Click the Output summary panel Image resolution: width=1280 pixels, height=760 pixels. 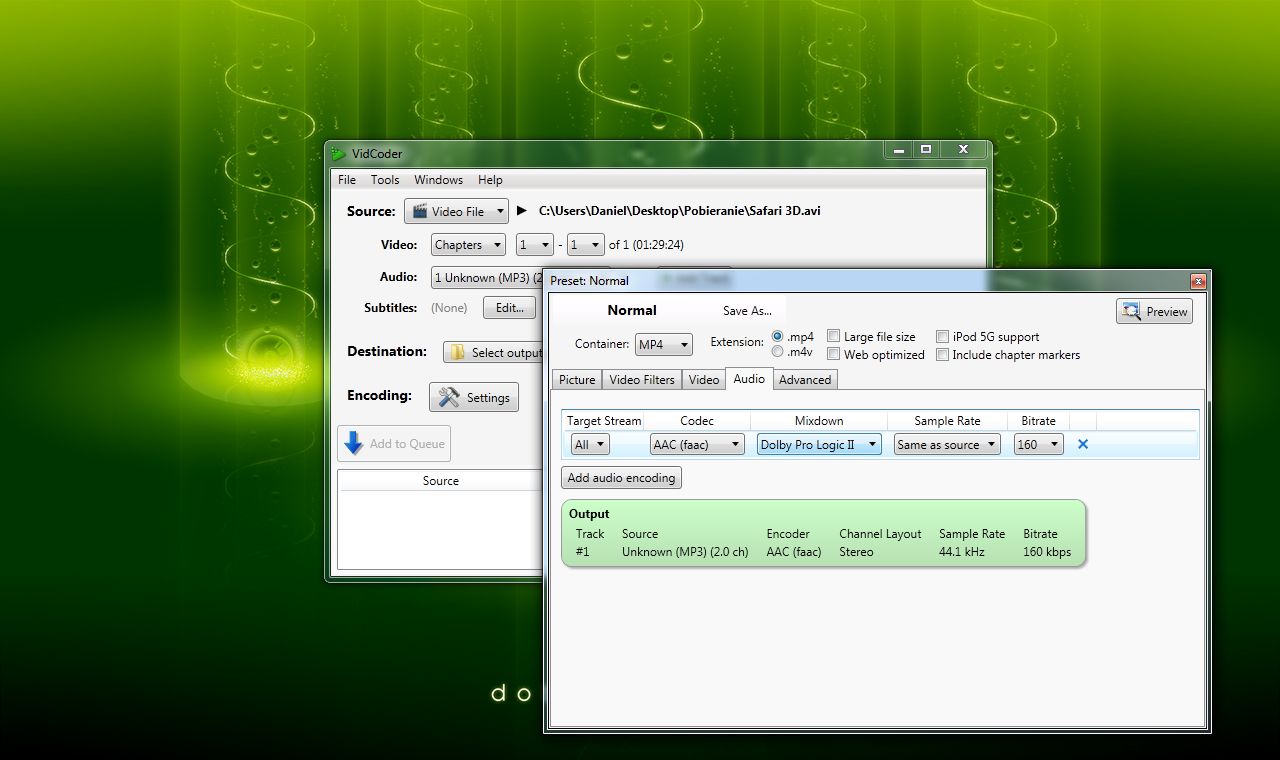coord(823,534)
